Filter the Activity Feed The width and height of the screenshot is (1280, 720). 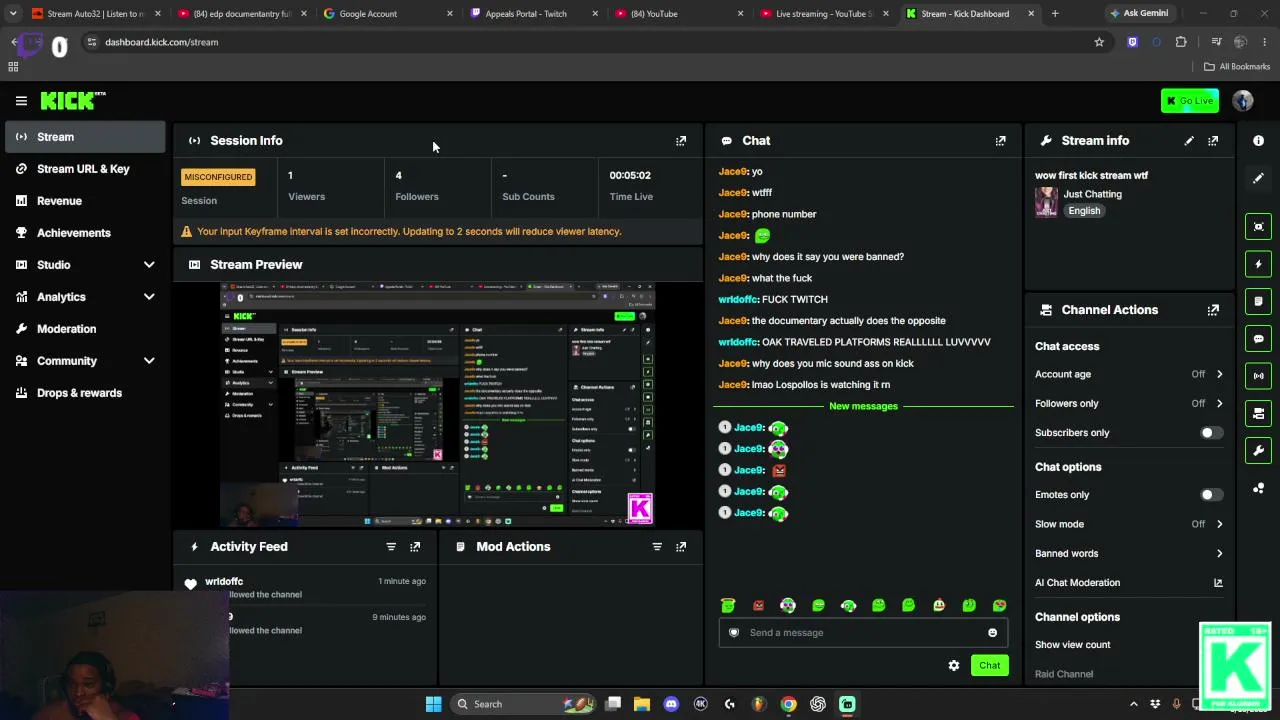(391, 547)
